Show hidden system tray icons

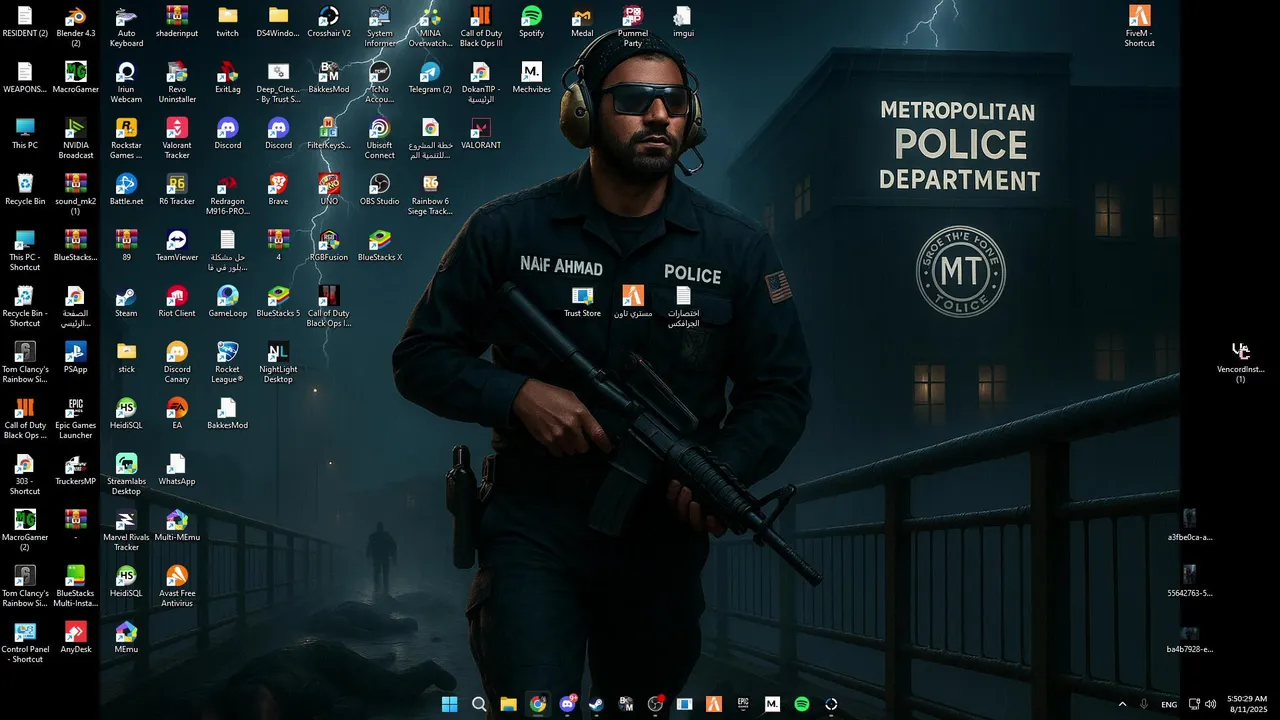[x=1122, y=704]
